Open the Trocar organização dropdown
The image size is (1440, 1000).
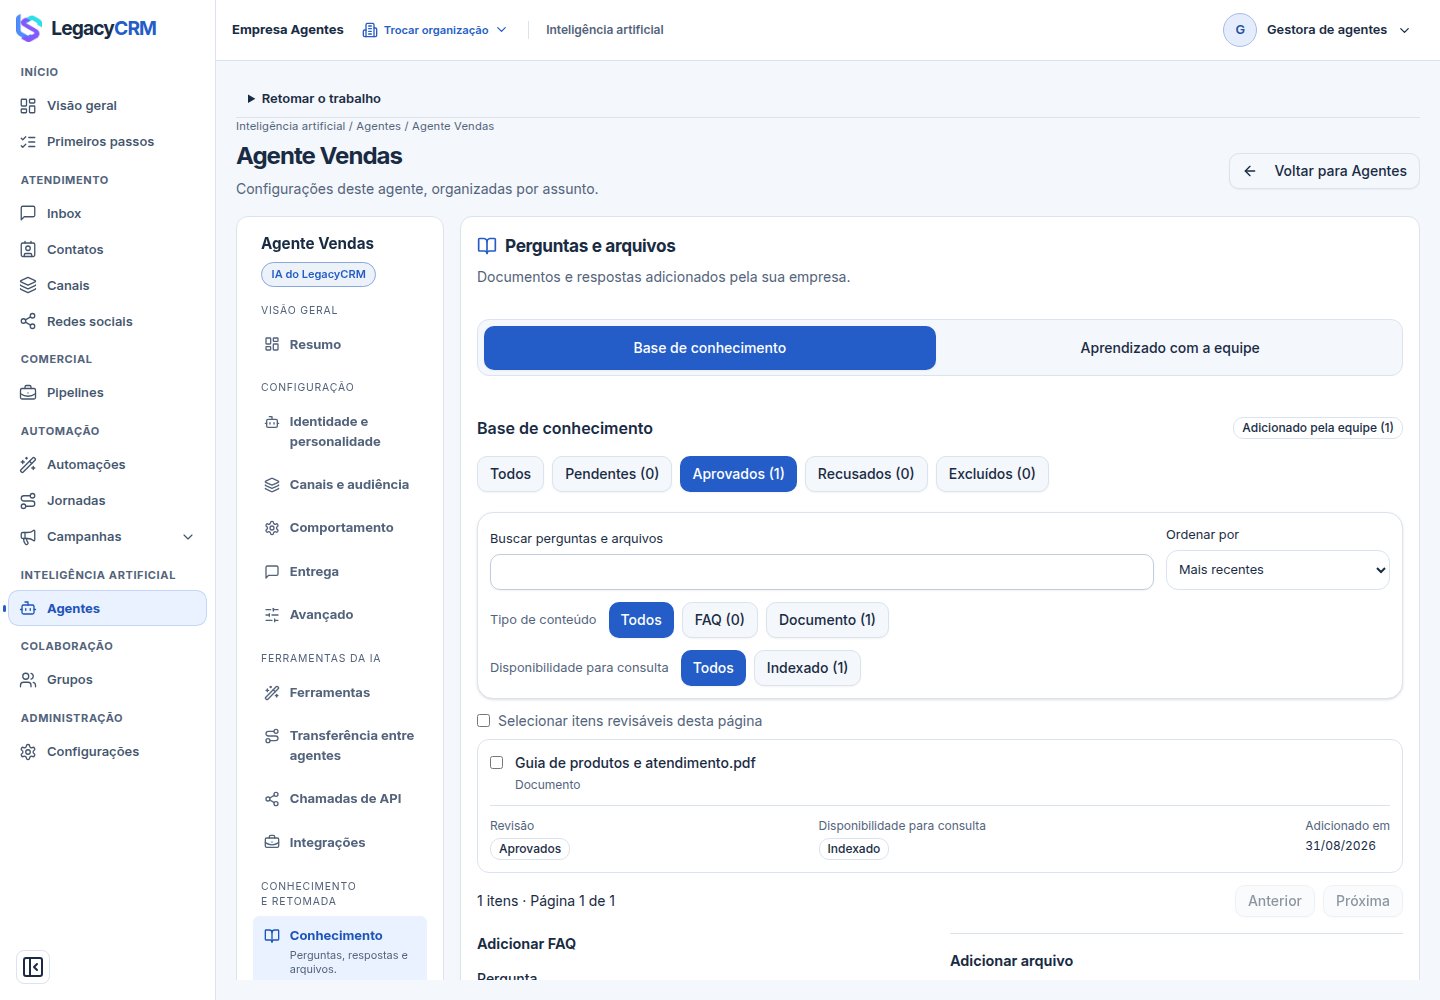pos(435,30)
